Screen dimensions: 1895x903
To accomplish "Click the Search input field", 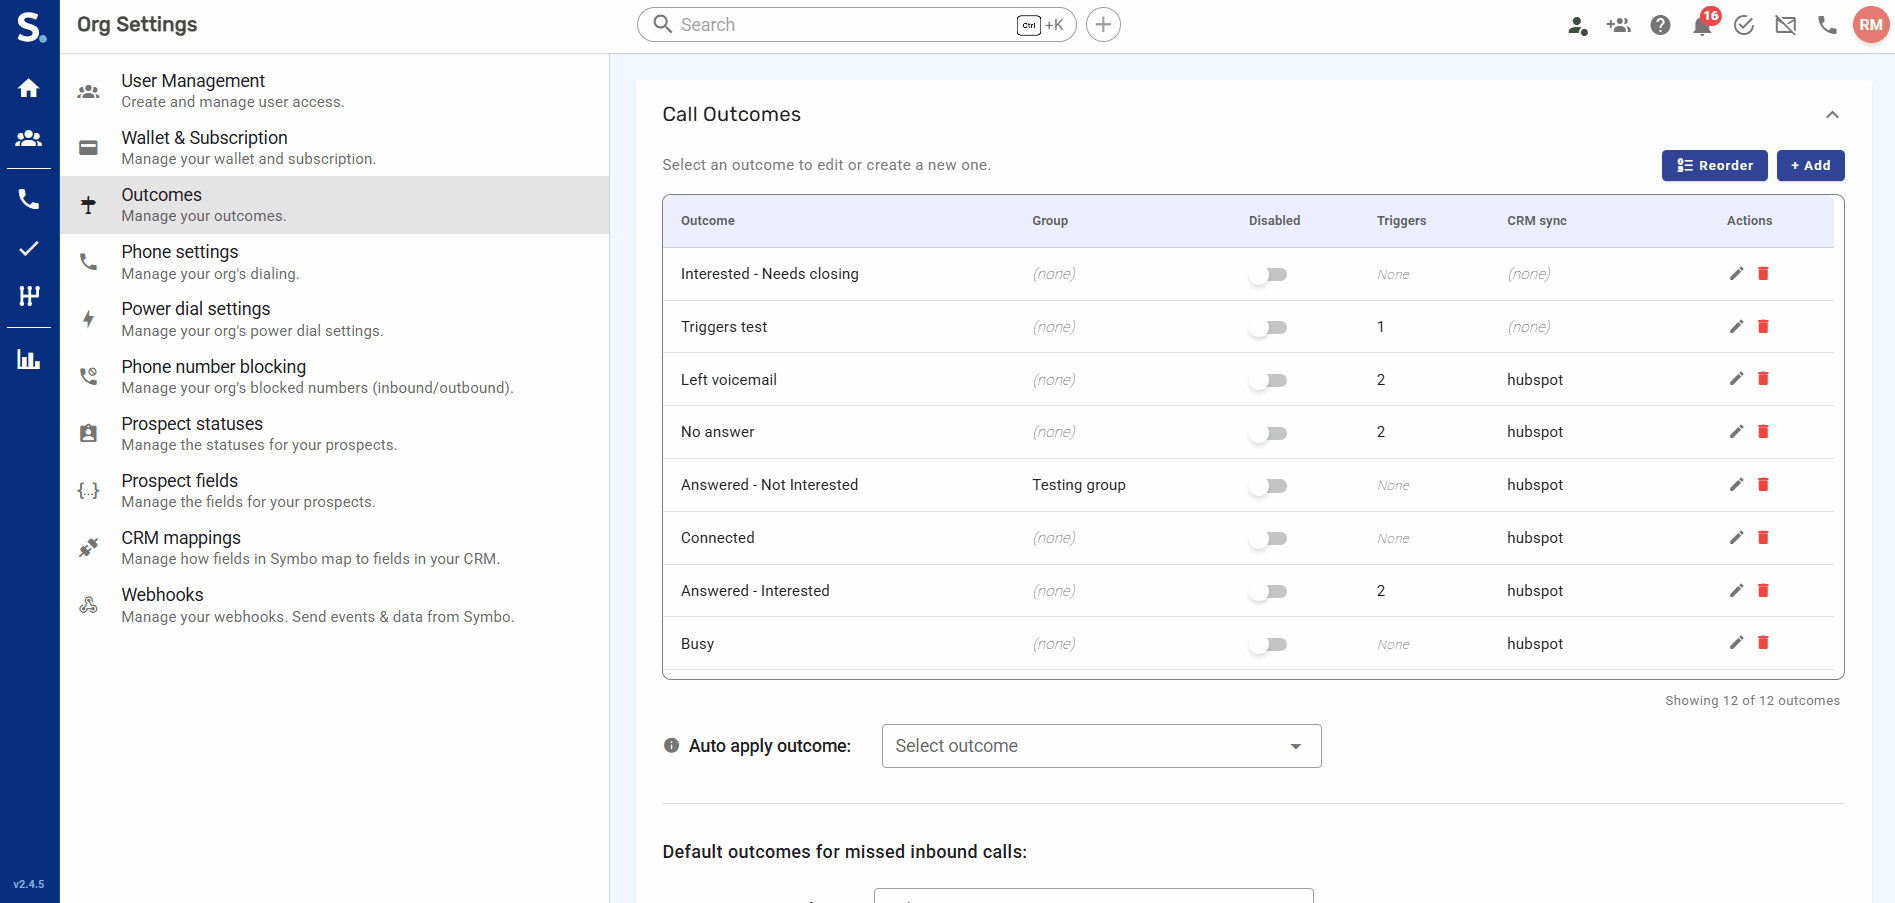I will pyautogui.click(x=840, y=25).
